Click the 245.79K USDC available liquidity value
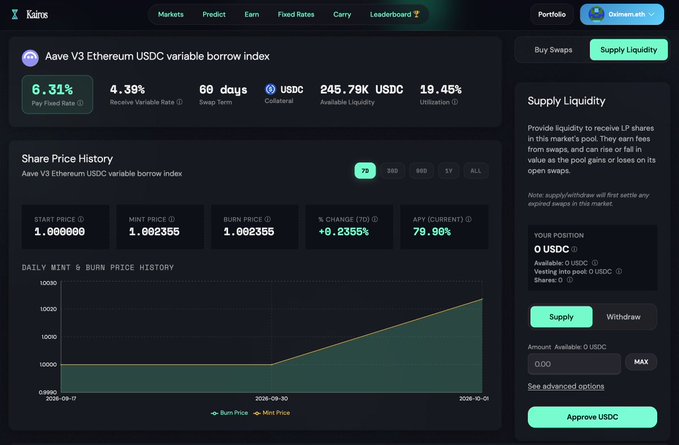The image size is (679, 445). coord(362,90)
